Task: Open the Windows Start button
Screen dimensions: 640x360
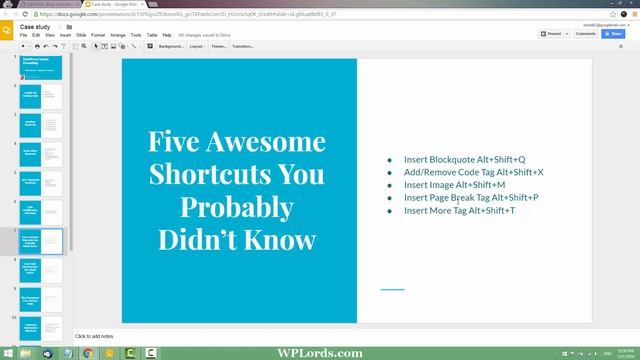Action: point(8,353)
